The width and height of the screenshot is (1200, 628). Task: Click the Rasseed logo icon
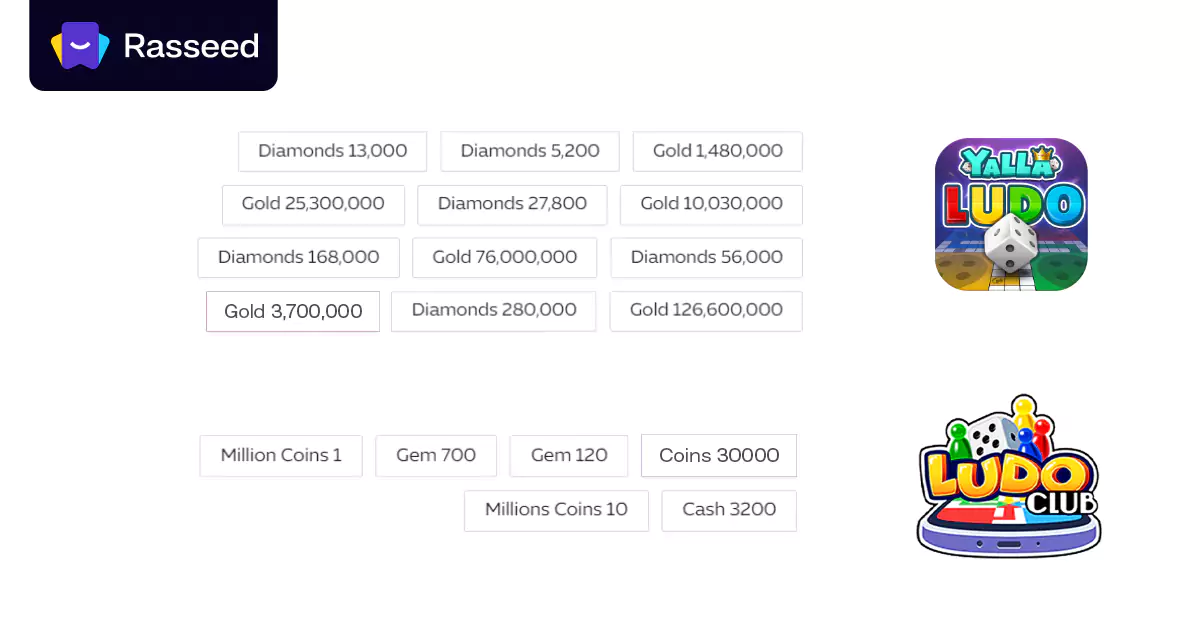click(x=80, y=45)
